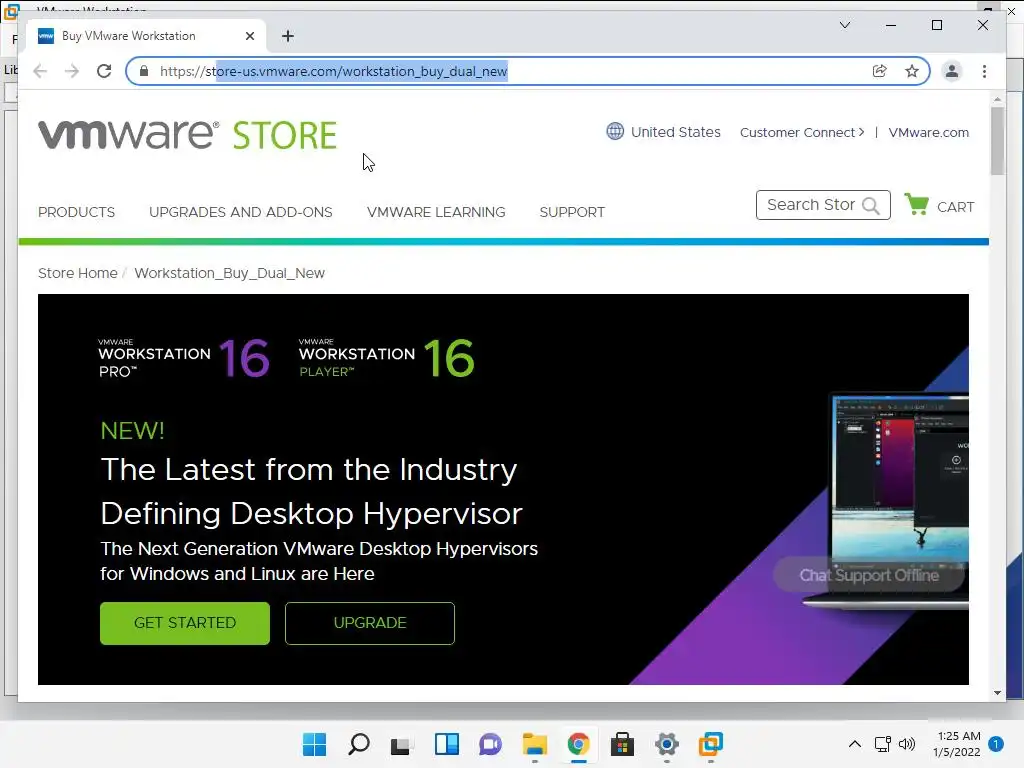Go back to previous page in Chrome

coord(40,71)
